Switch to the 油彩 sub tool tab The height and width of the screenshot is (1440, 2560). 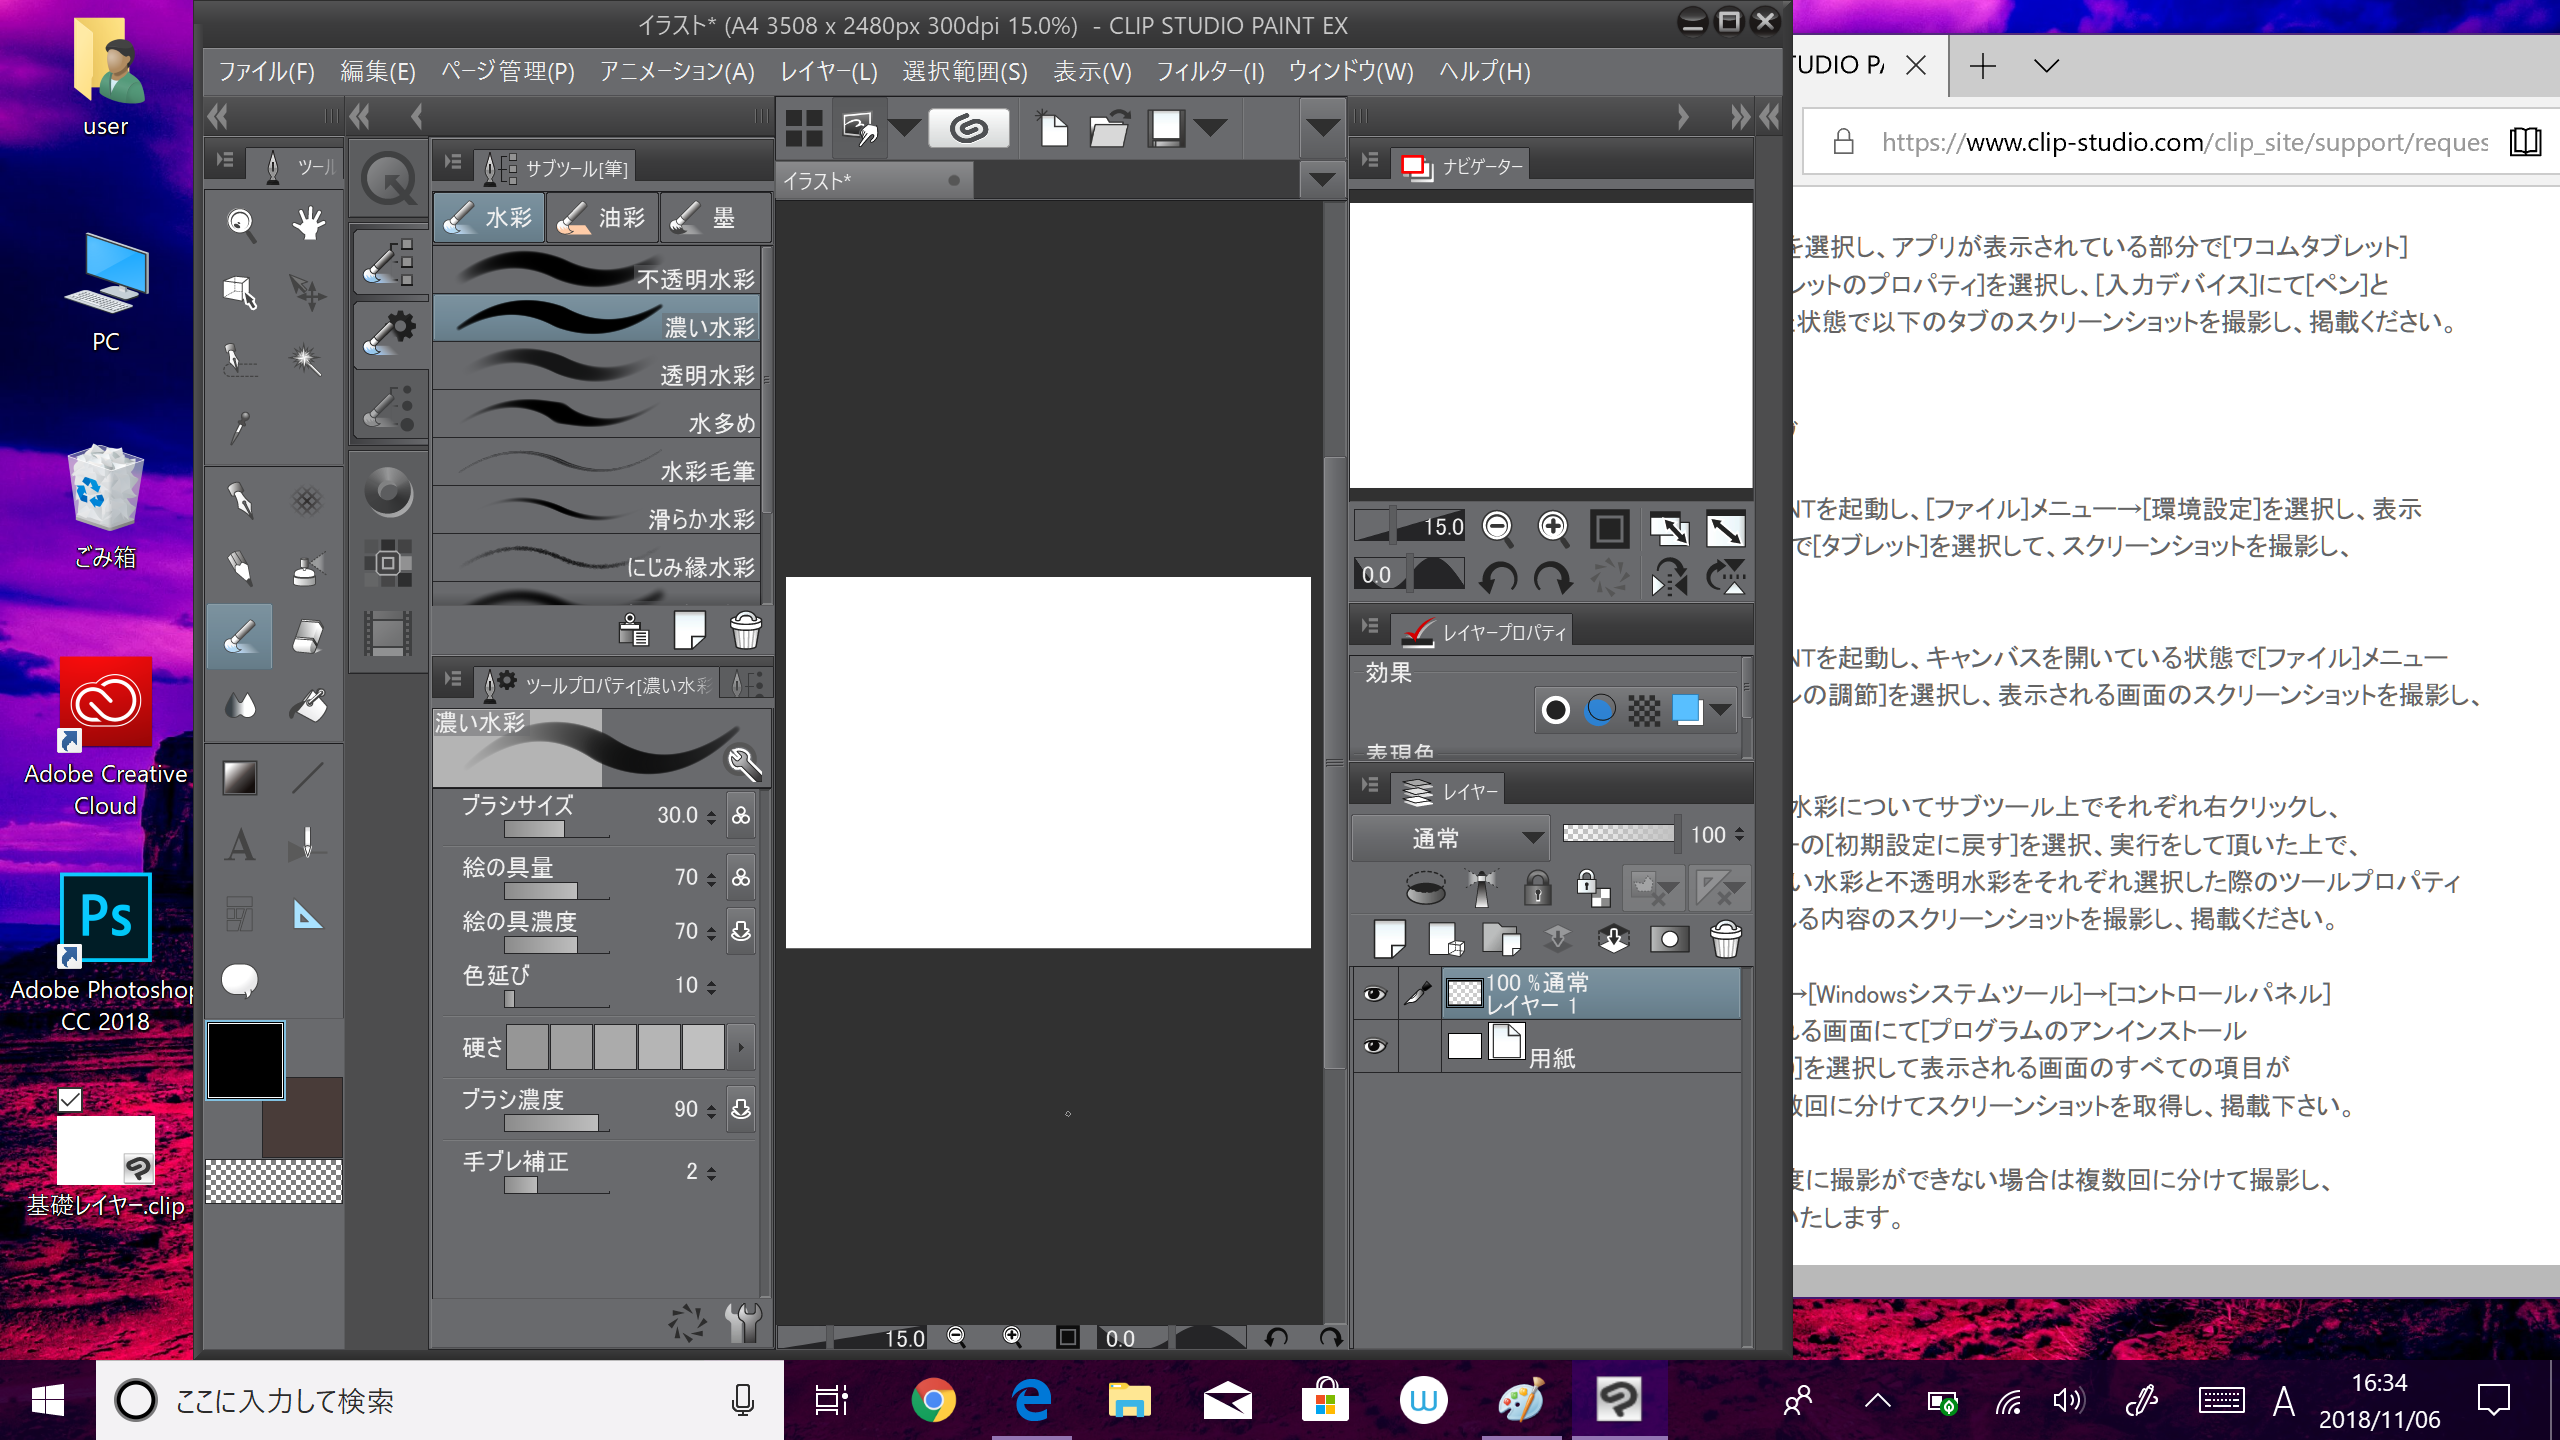point(602,218)
